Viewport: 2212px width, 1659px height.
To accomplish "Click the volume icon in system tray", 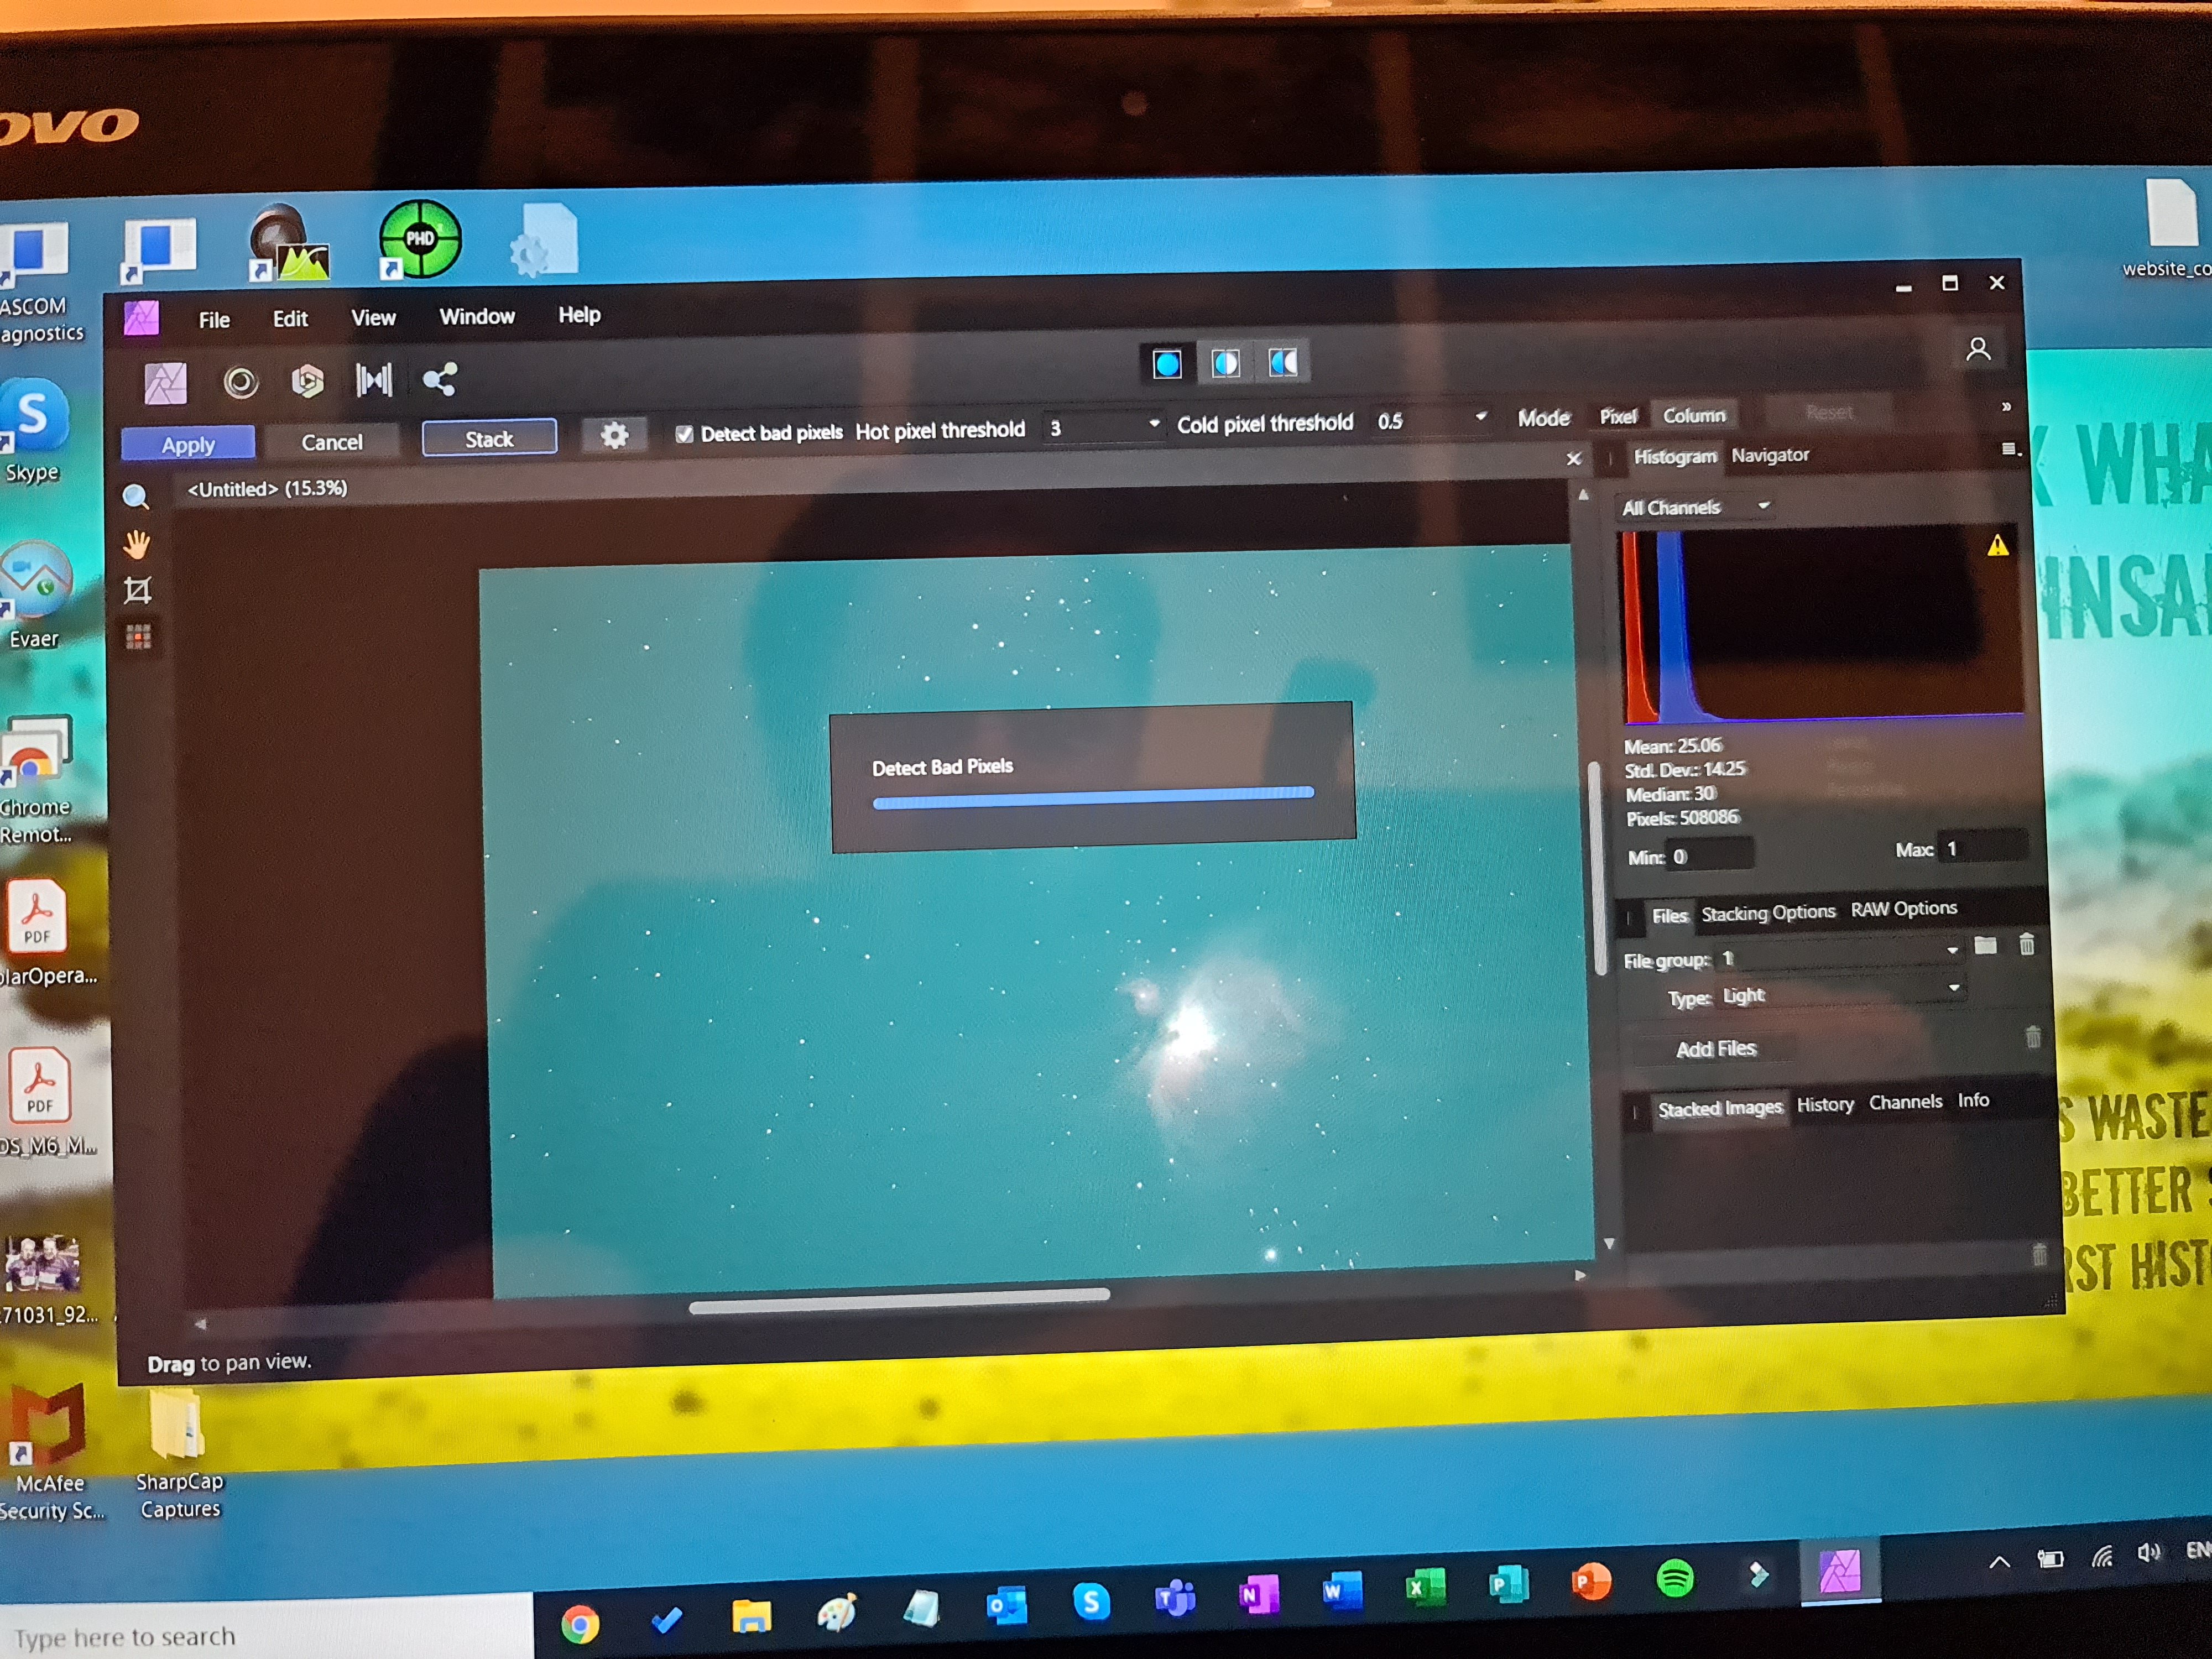I will [x=2148, y=1552].
